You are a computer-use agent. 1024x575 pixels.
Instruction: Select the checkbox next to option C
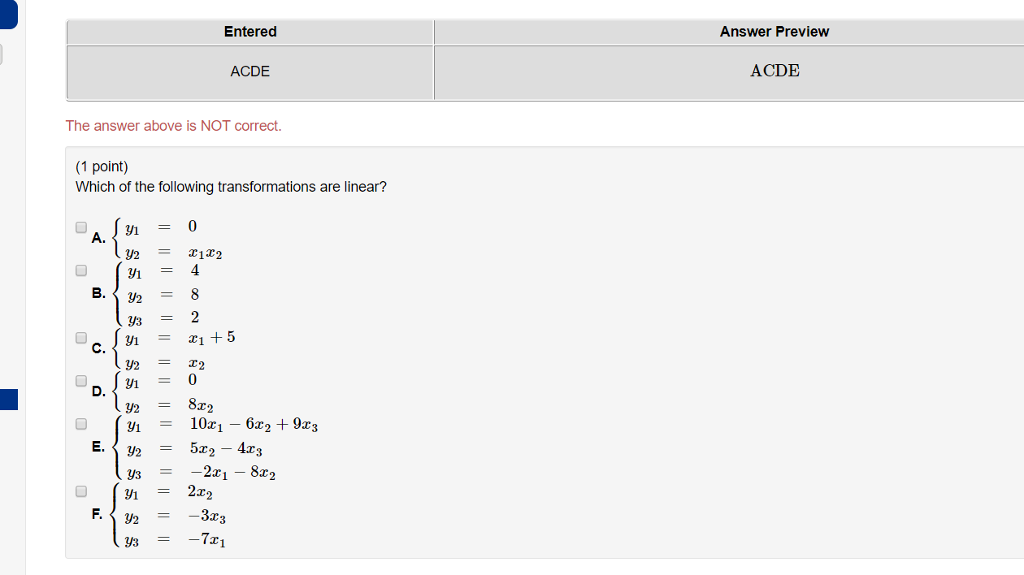[x=81, y=338]
